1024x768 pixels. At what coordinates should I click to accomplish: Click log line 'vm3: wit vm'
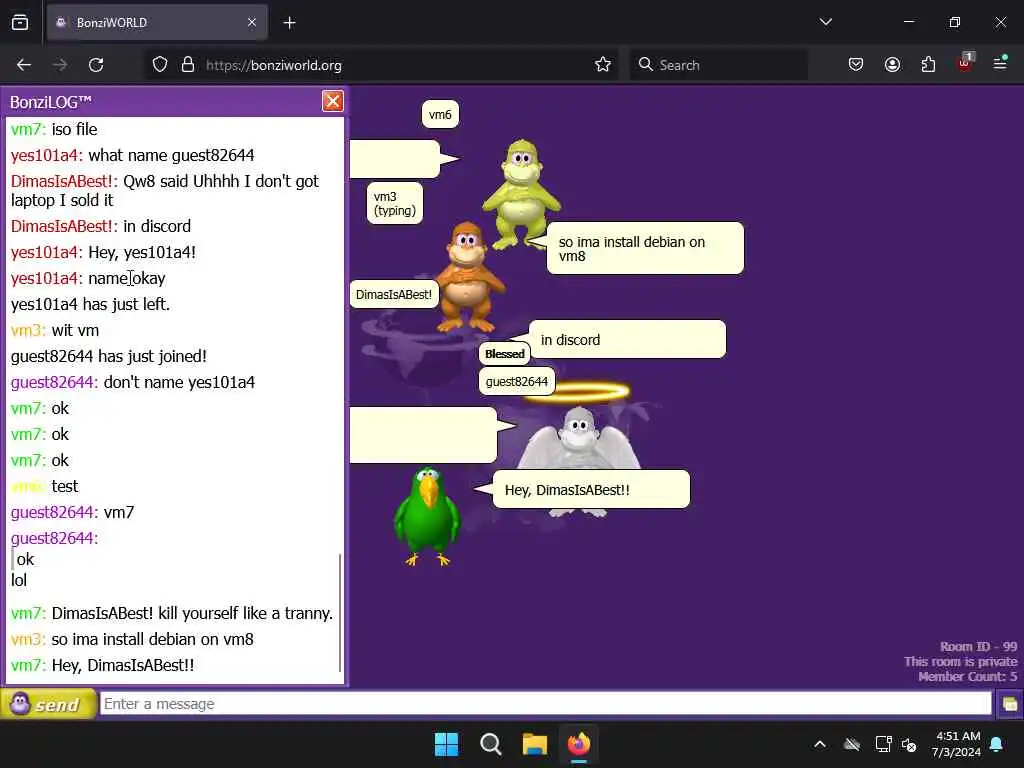(55, 330)
